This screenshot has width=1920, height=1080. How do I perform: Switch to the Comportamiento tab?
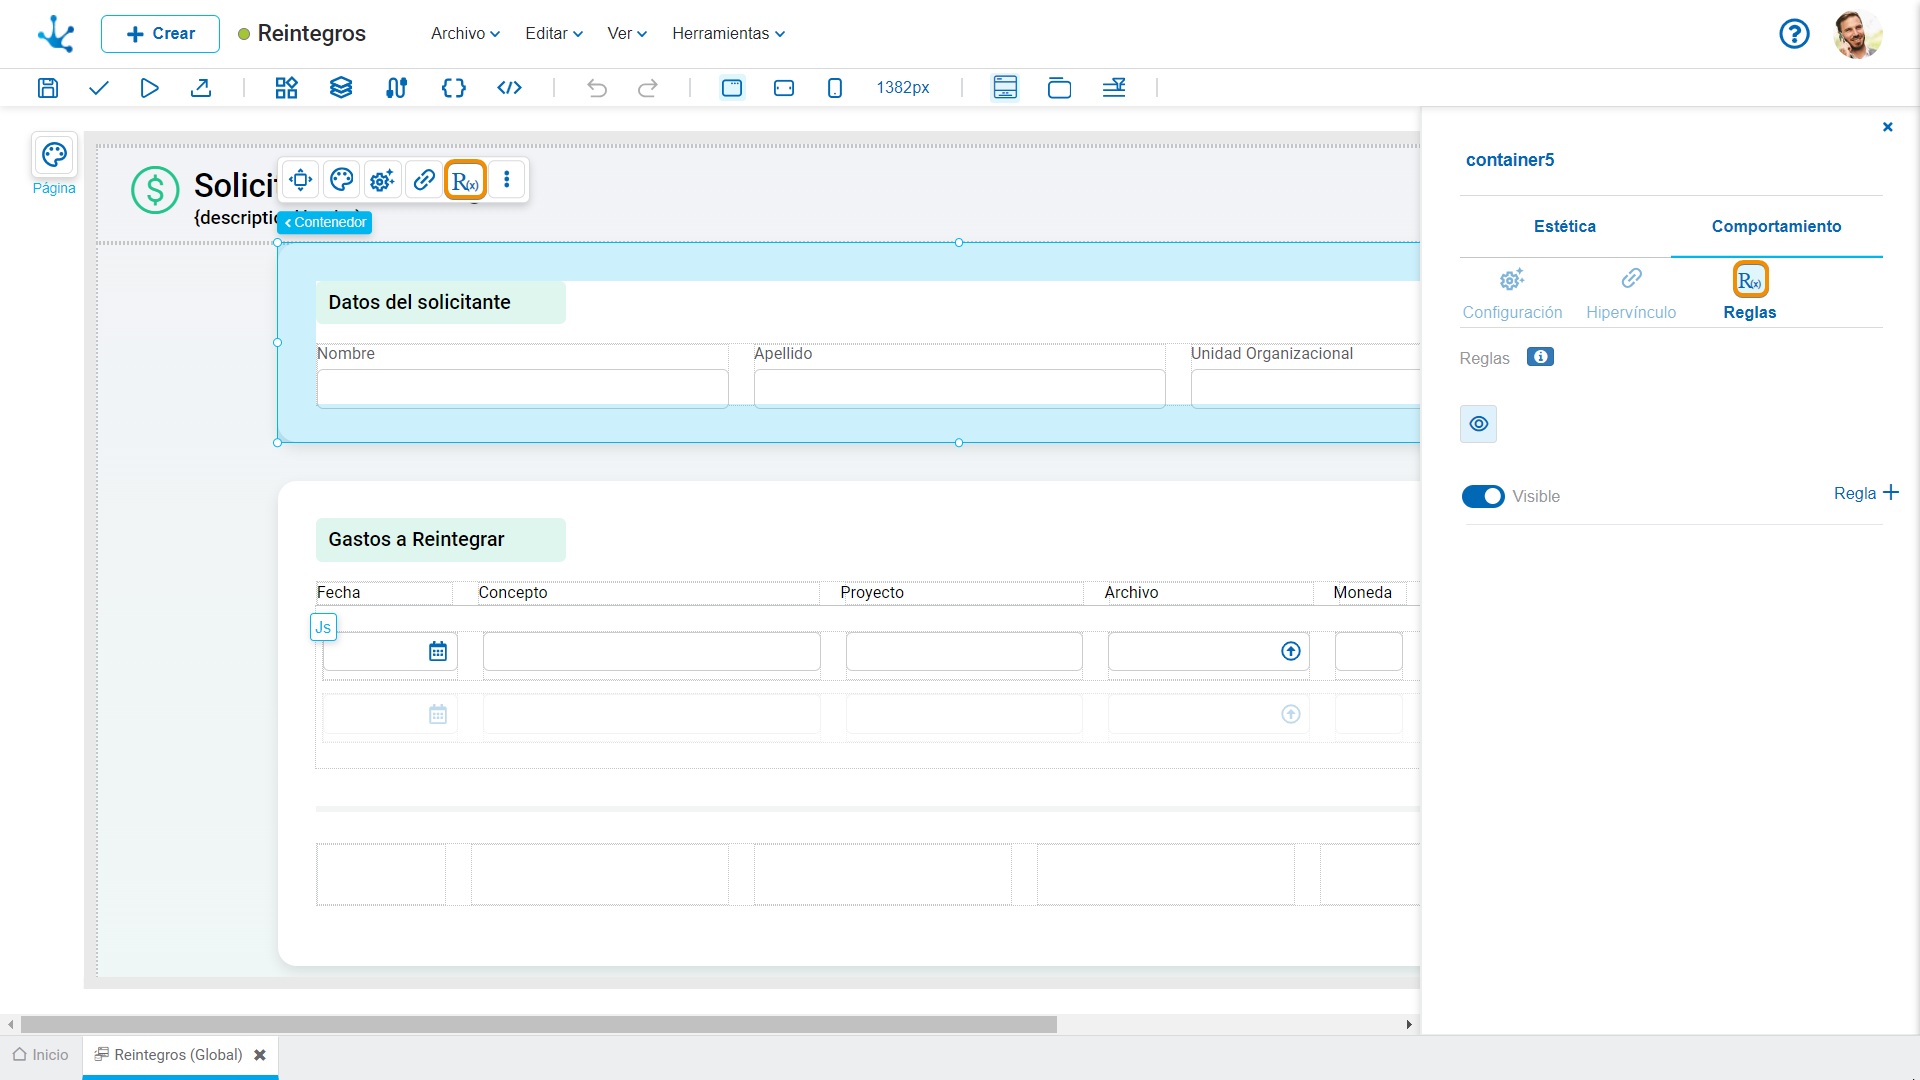pyautogui.click(x=1776, y=227)
